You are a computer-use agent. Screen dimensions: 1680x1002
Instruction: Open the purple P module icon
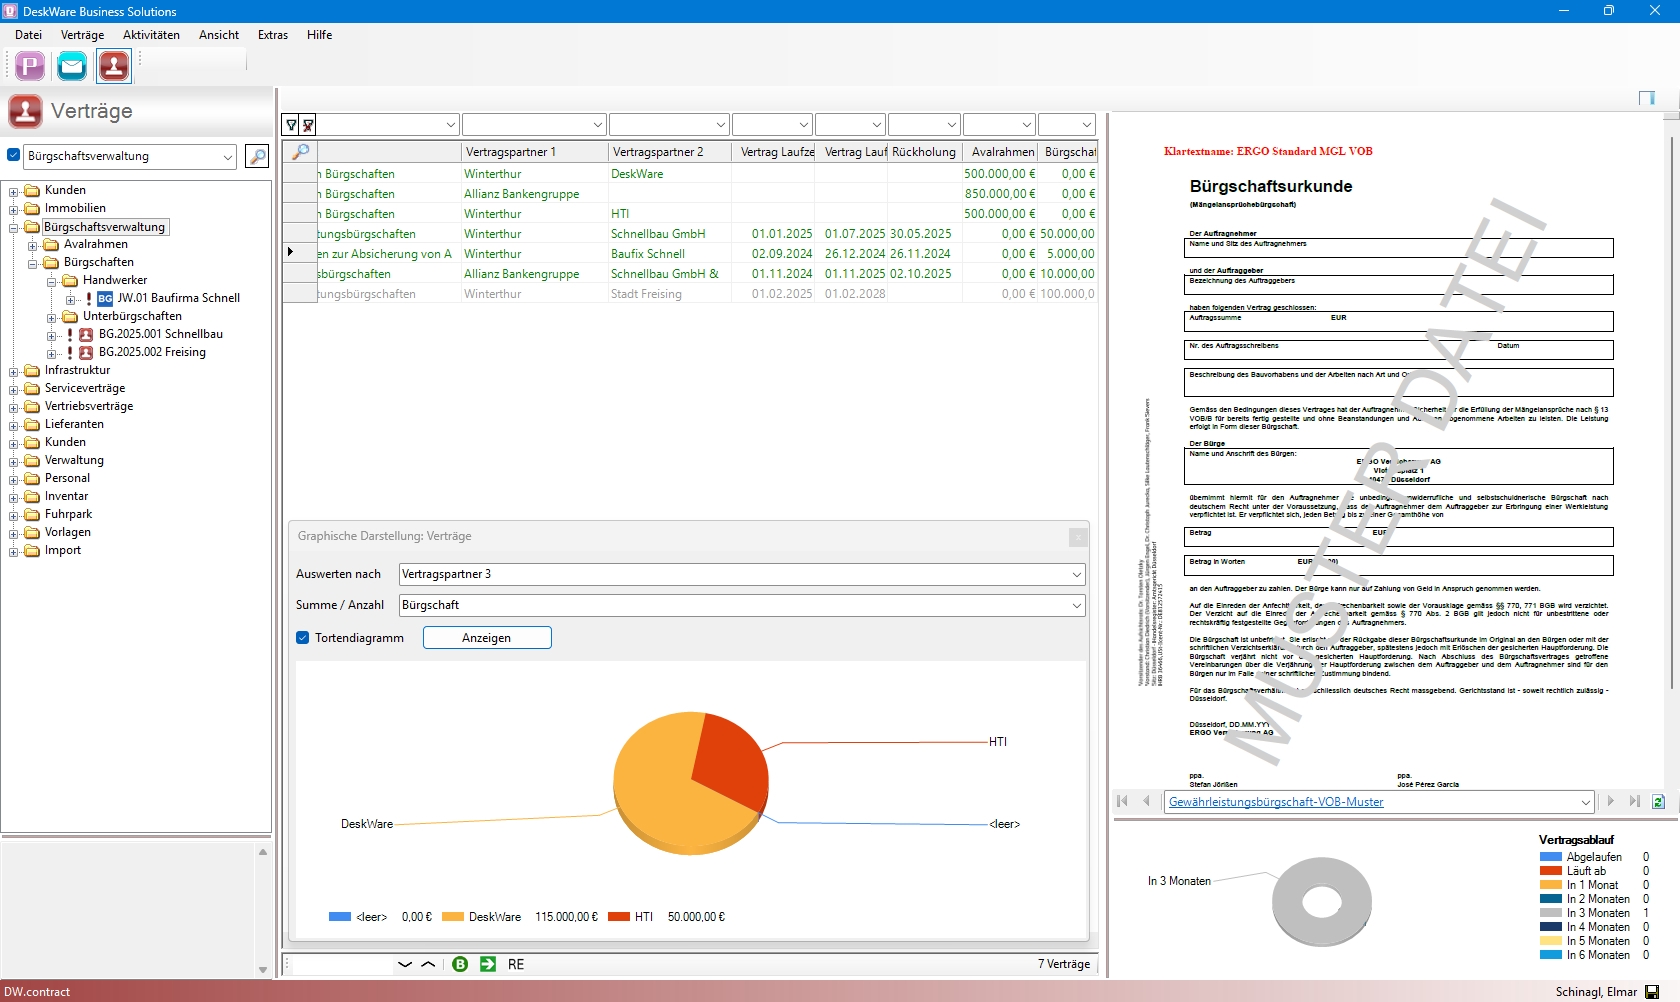[x=30, y=66]
